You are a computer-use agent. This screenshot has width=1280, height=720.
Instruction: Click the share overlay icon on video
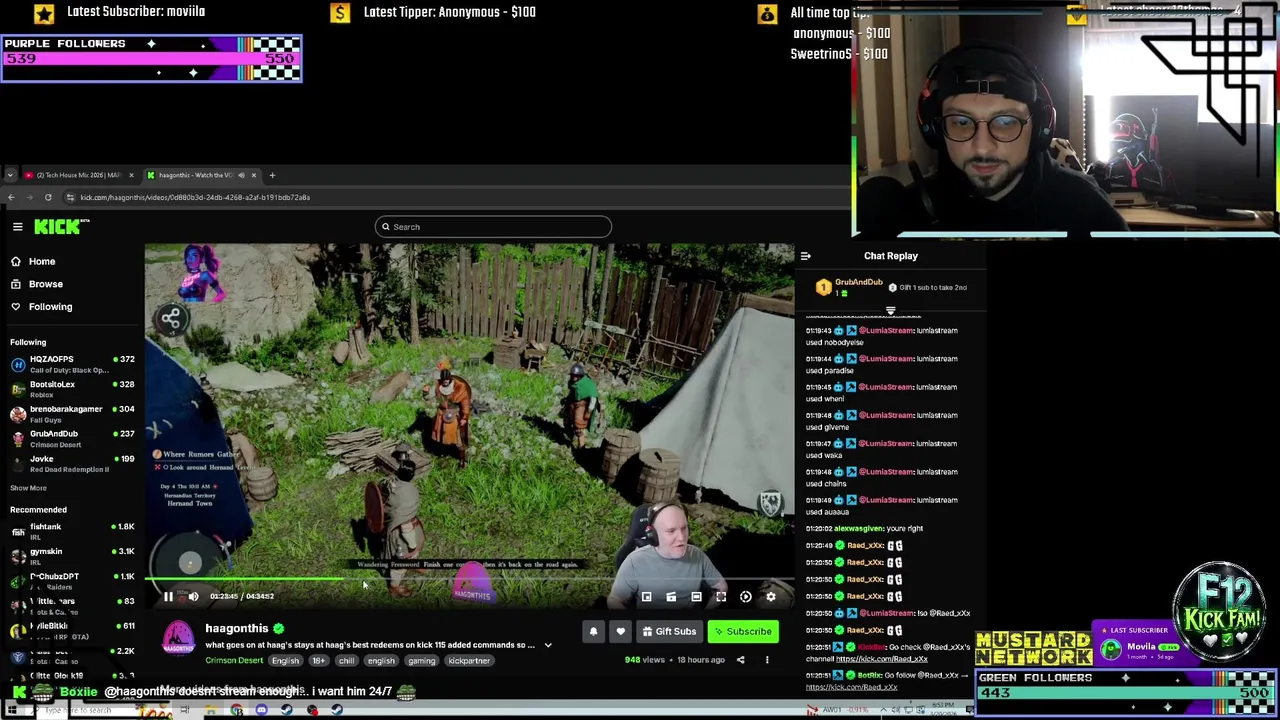171,319
